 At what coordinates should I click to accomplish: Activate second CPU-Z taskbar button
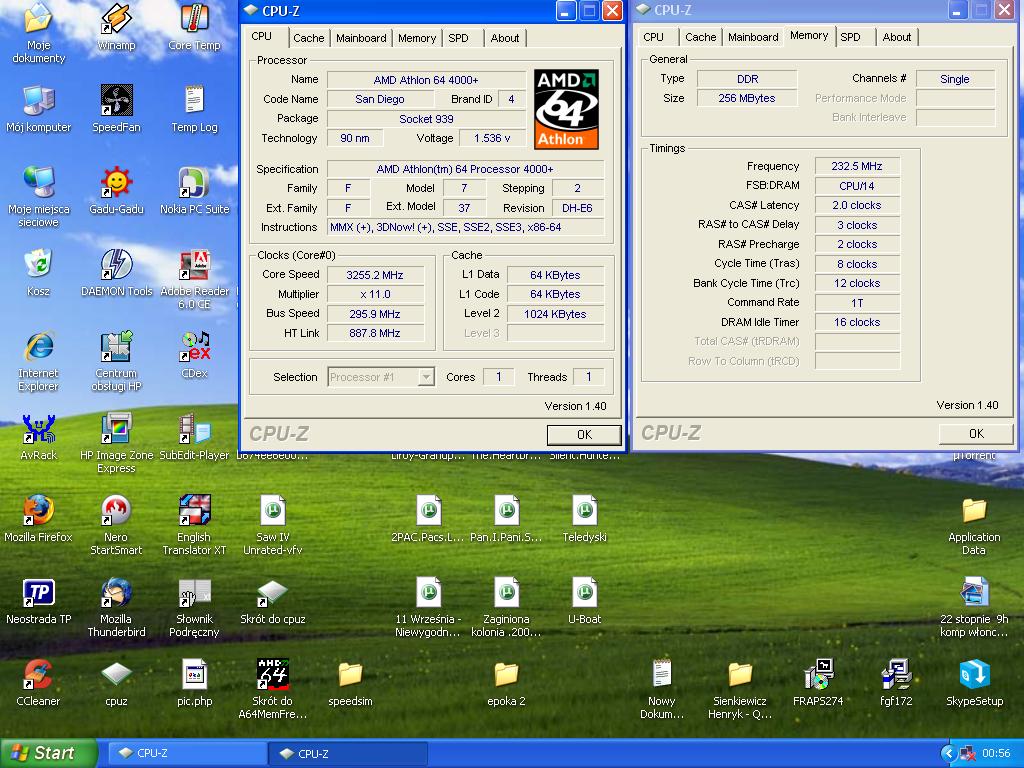(348, 754)
